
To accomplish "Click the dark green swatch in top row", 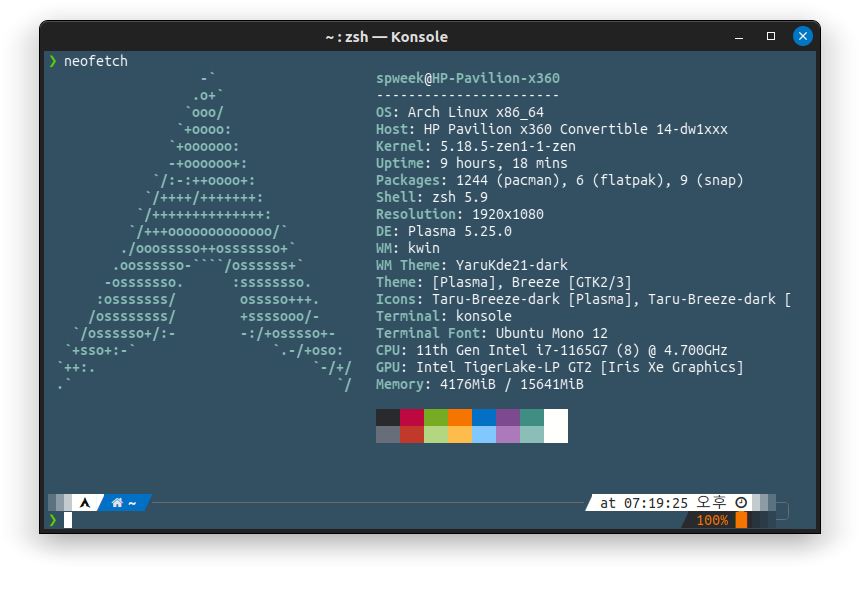I will (436, 417).
